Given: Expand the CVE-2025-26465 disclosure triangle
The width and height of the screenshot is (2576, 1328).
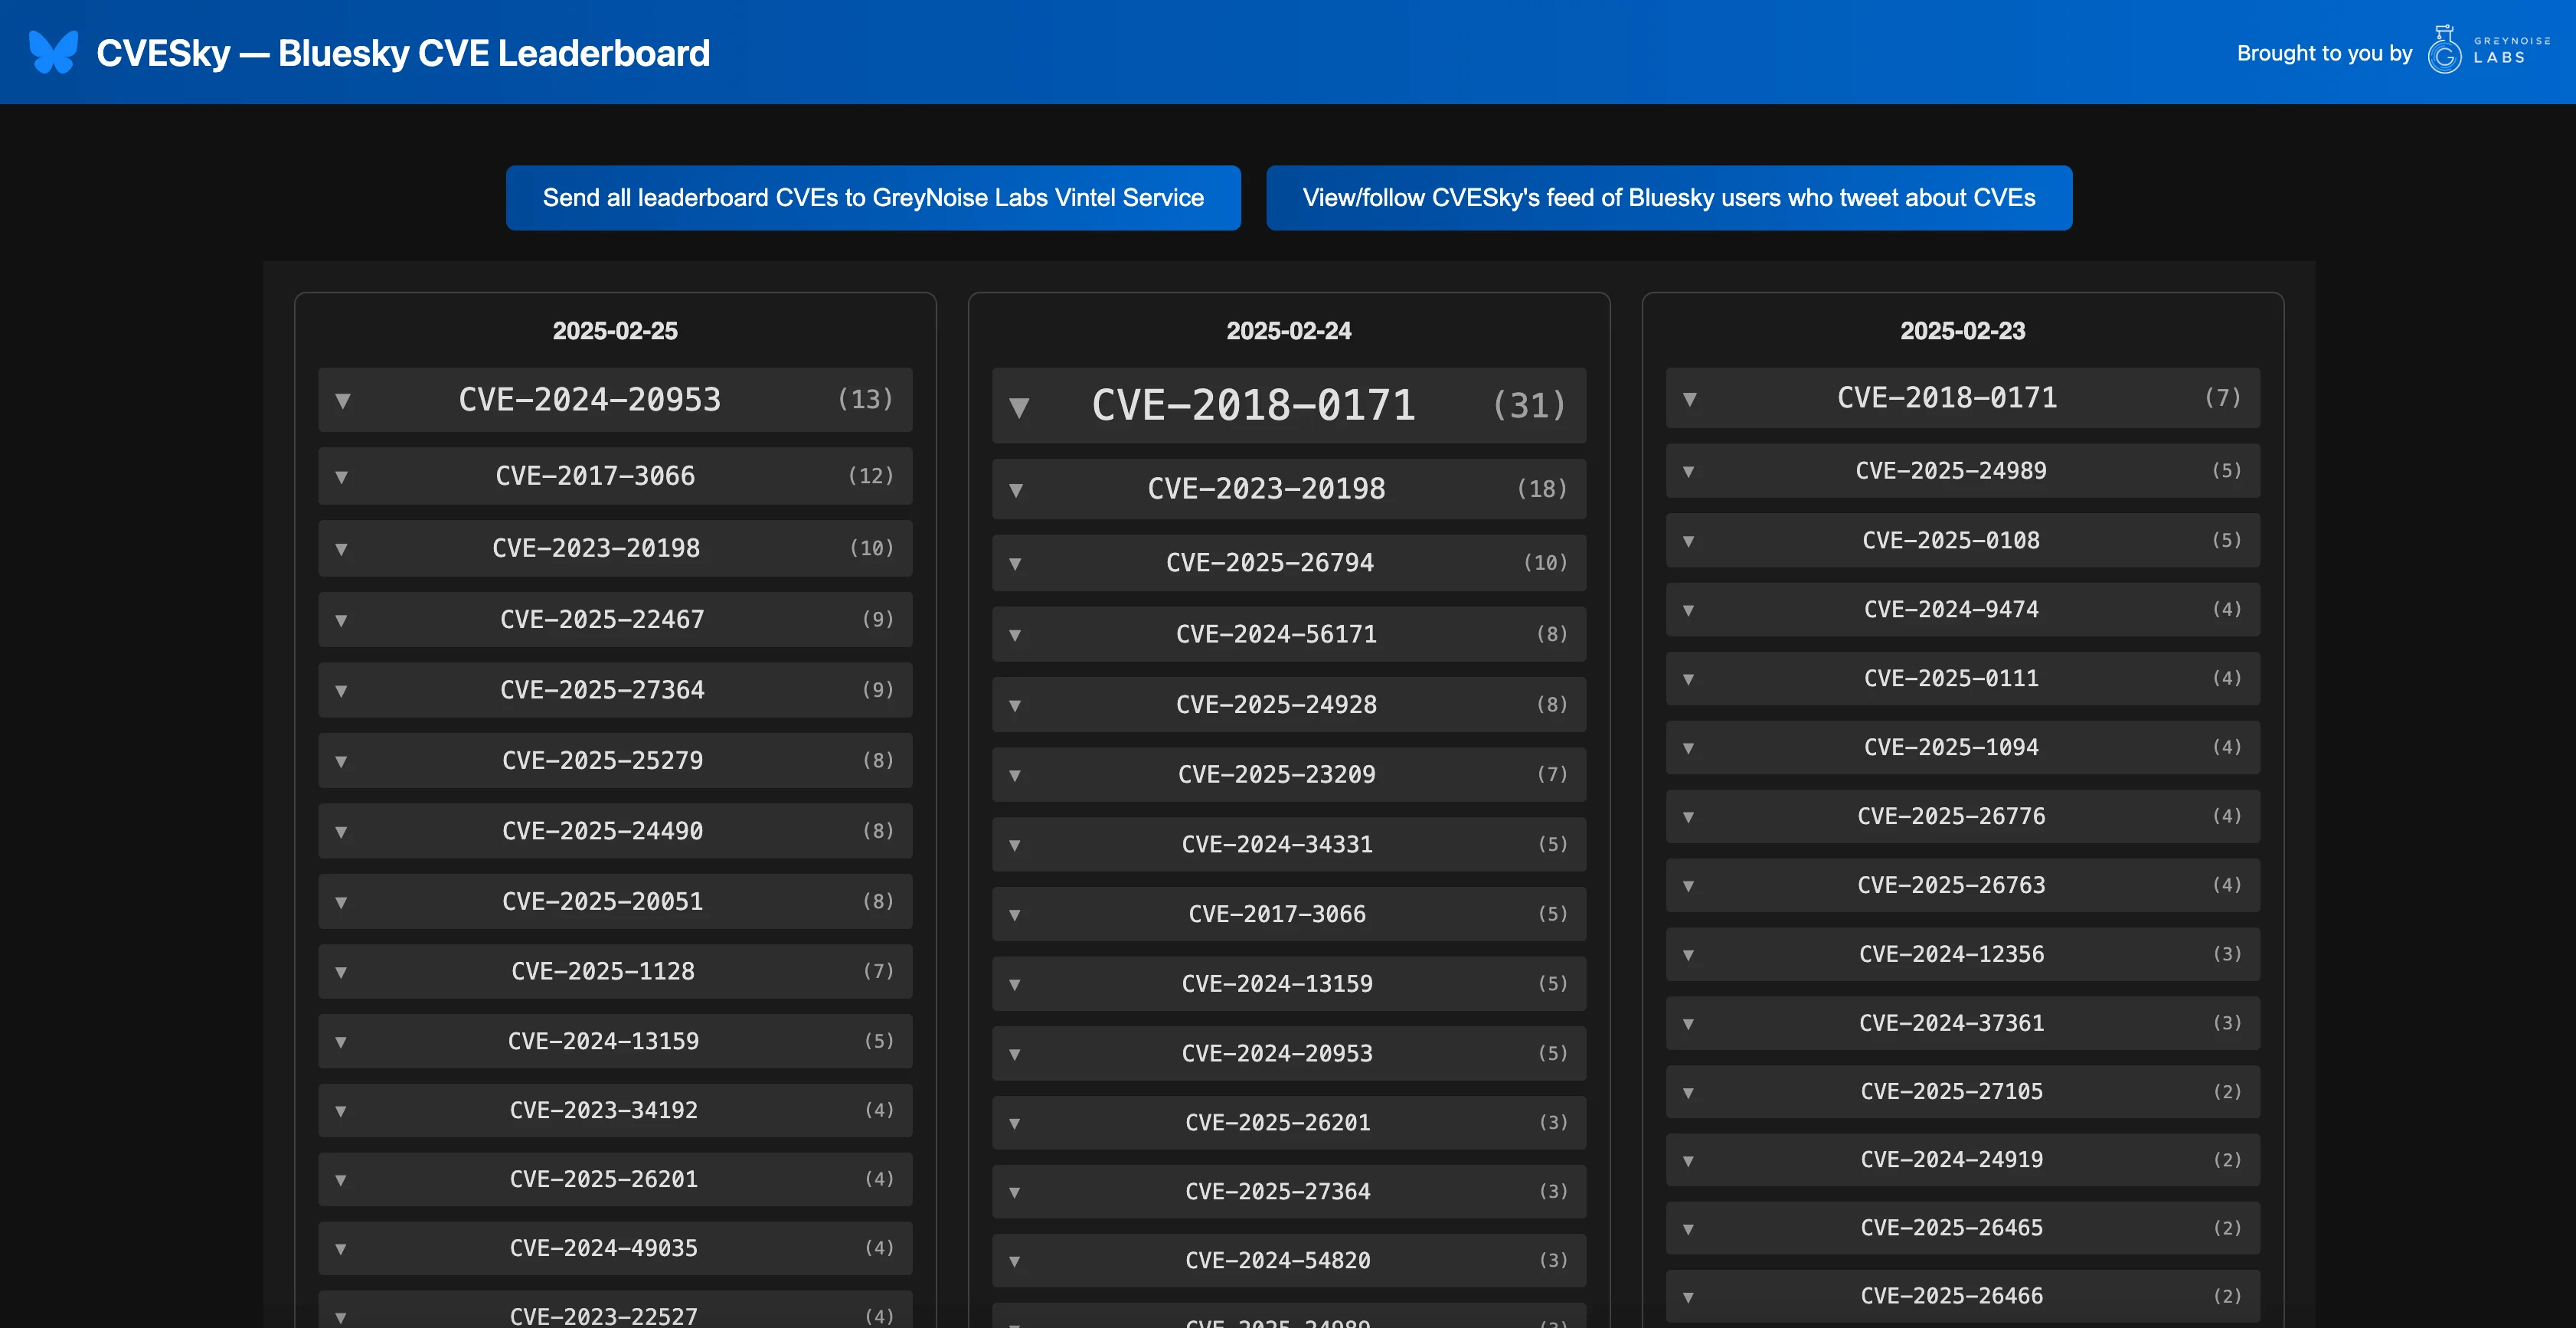Looking at the screenshot, I should [x=1689, y=1229].
